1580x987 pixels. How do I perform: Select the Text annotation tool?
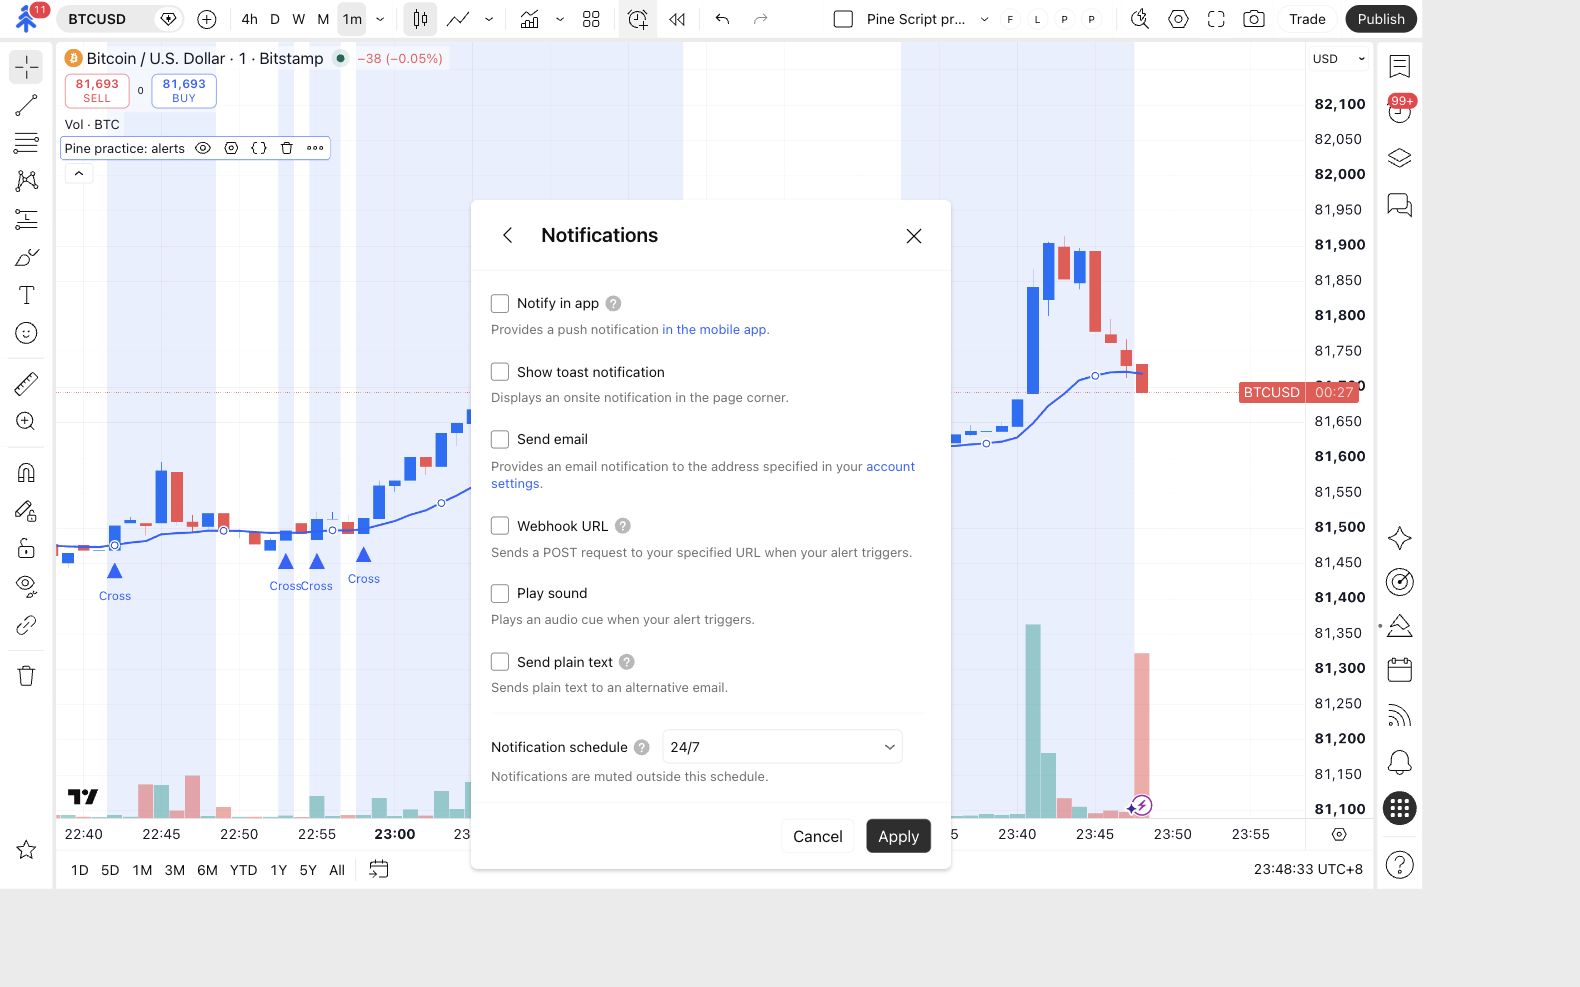click(26, 295)
